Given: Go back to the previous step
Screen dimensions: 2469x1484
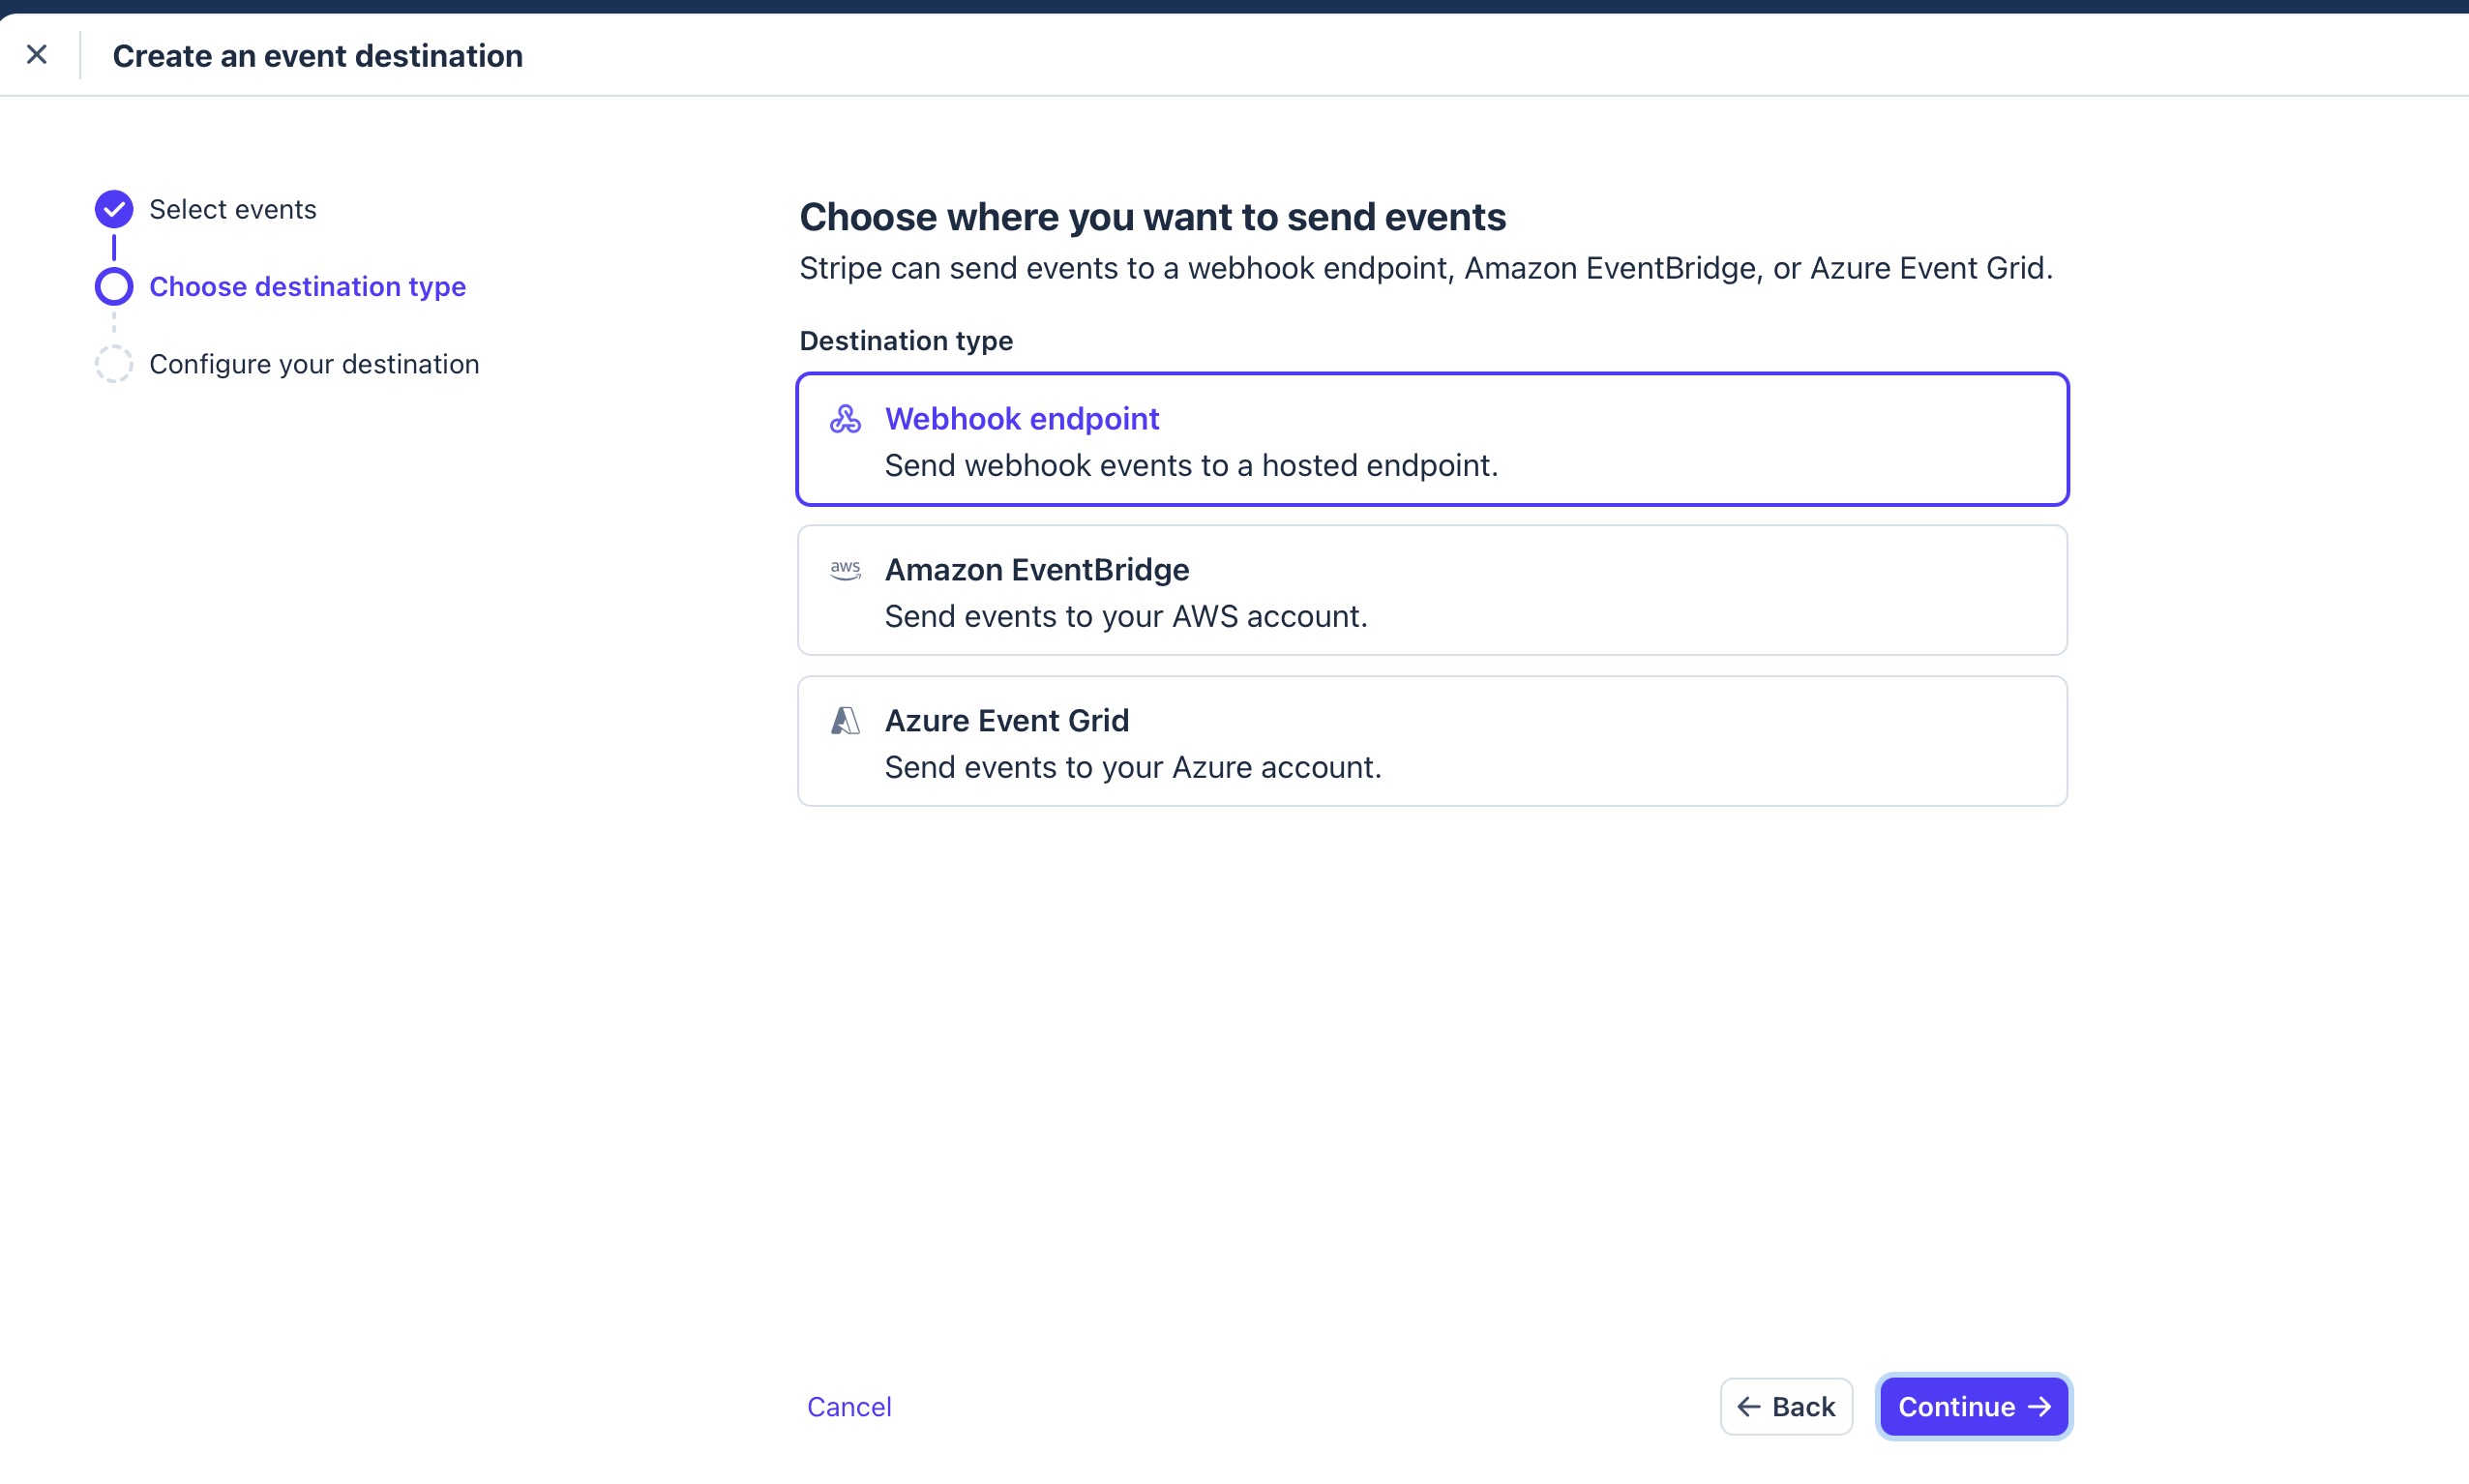Looking at the screenshot, I should 1786,1407.
